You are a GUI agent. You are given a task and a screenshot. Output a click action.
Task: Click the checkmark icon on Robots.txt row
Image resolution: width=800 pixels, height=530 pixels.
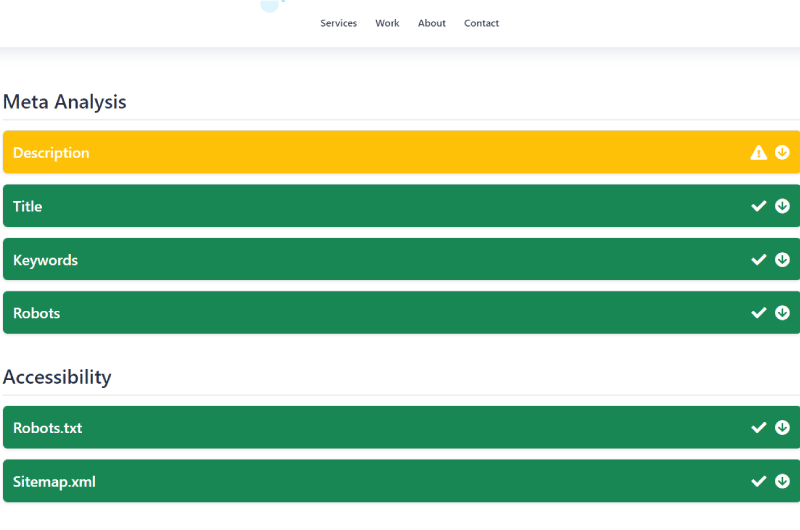pyautogui.click(x=759, y=427)
